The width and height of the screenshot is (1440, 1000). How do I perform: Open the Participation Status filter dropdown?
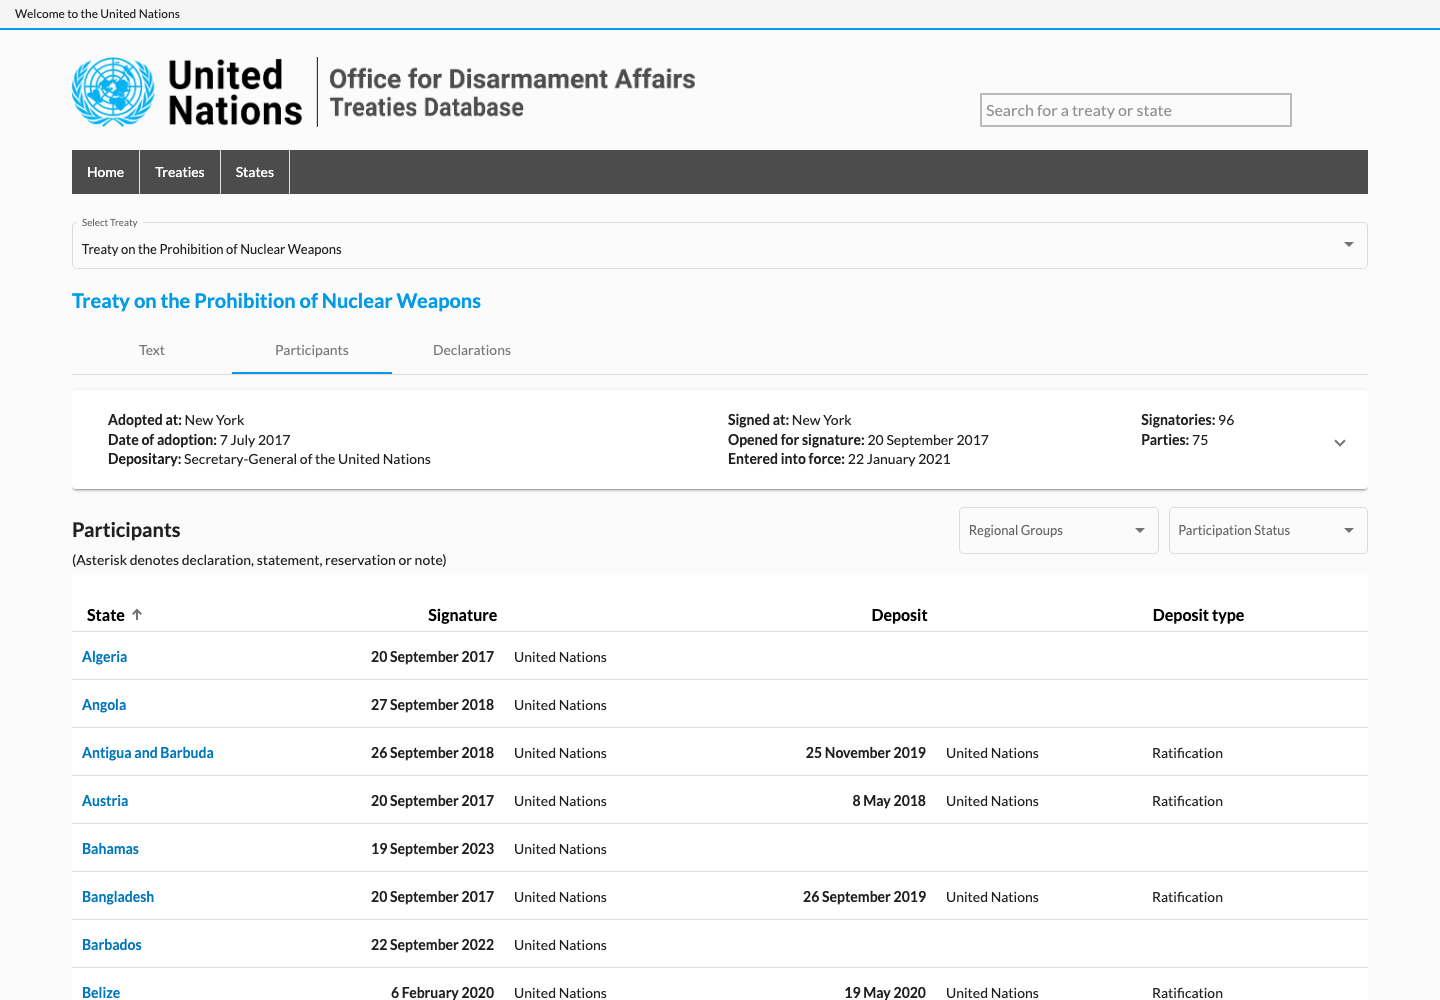pos(1268,530)
